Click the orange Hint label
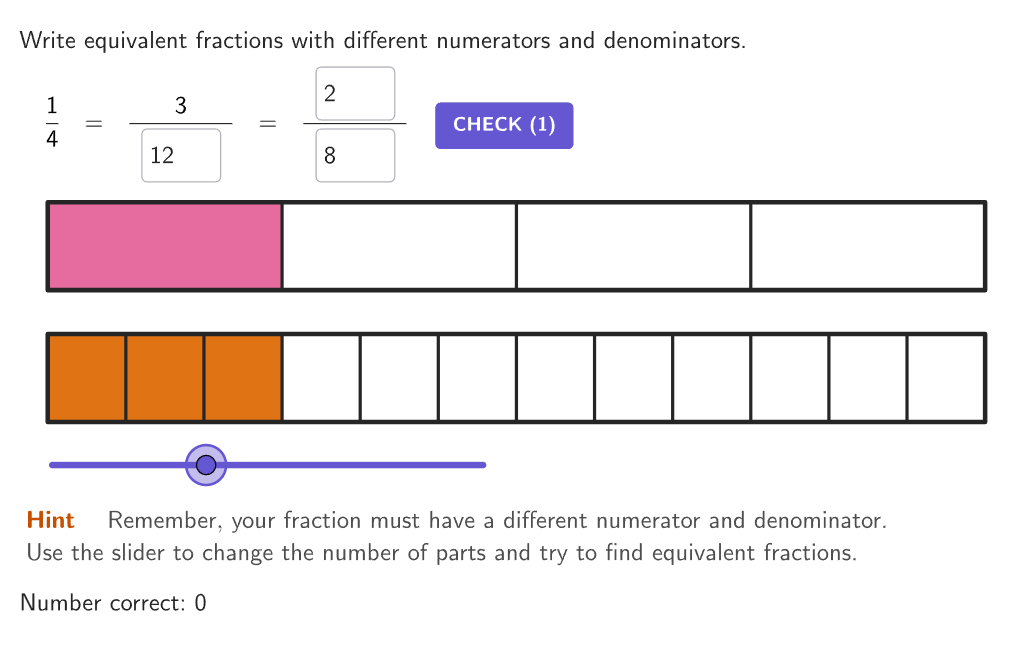The image size is (1032, 645). pyautogui.click(x=50, y=520)
